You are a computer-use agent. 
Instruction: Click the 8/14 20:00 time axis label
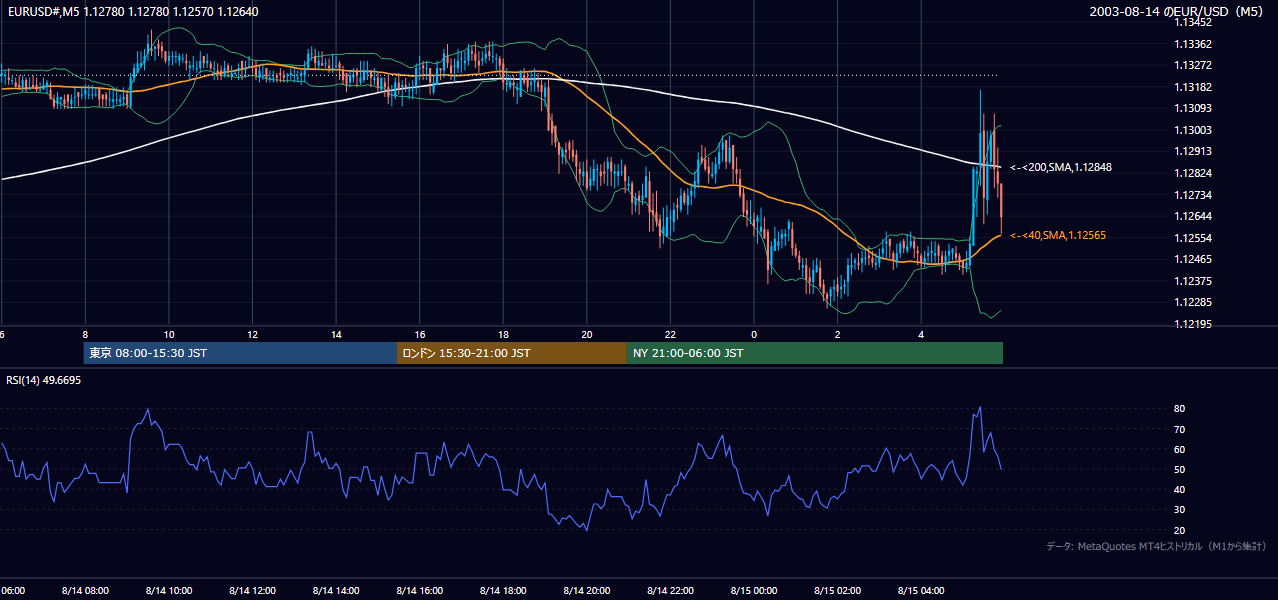[587, 590]
